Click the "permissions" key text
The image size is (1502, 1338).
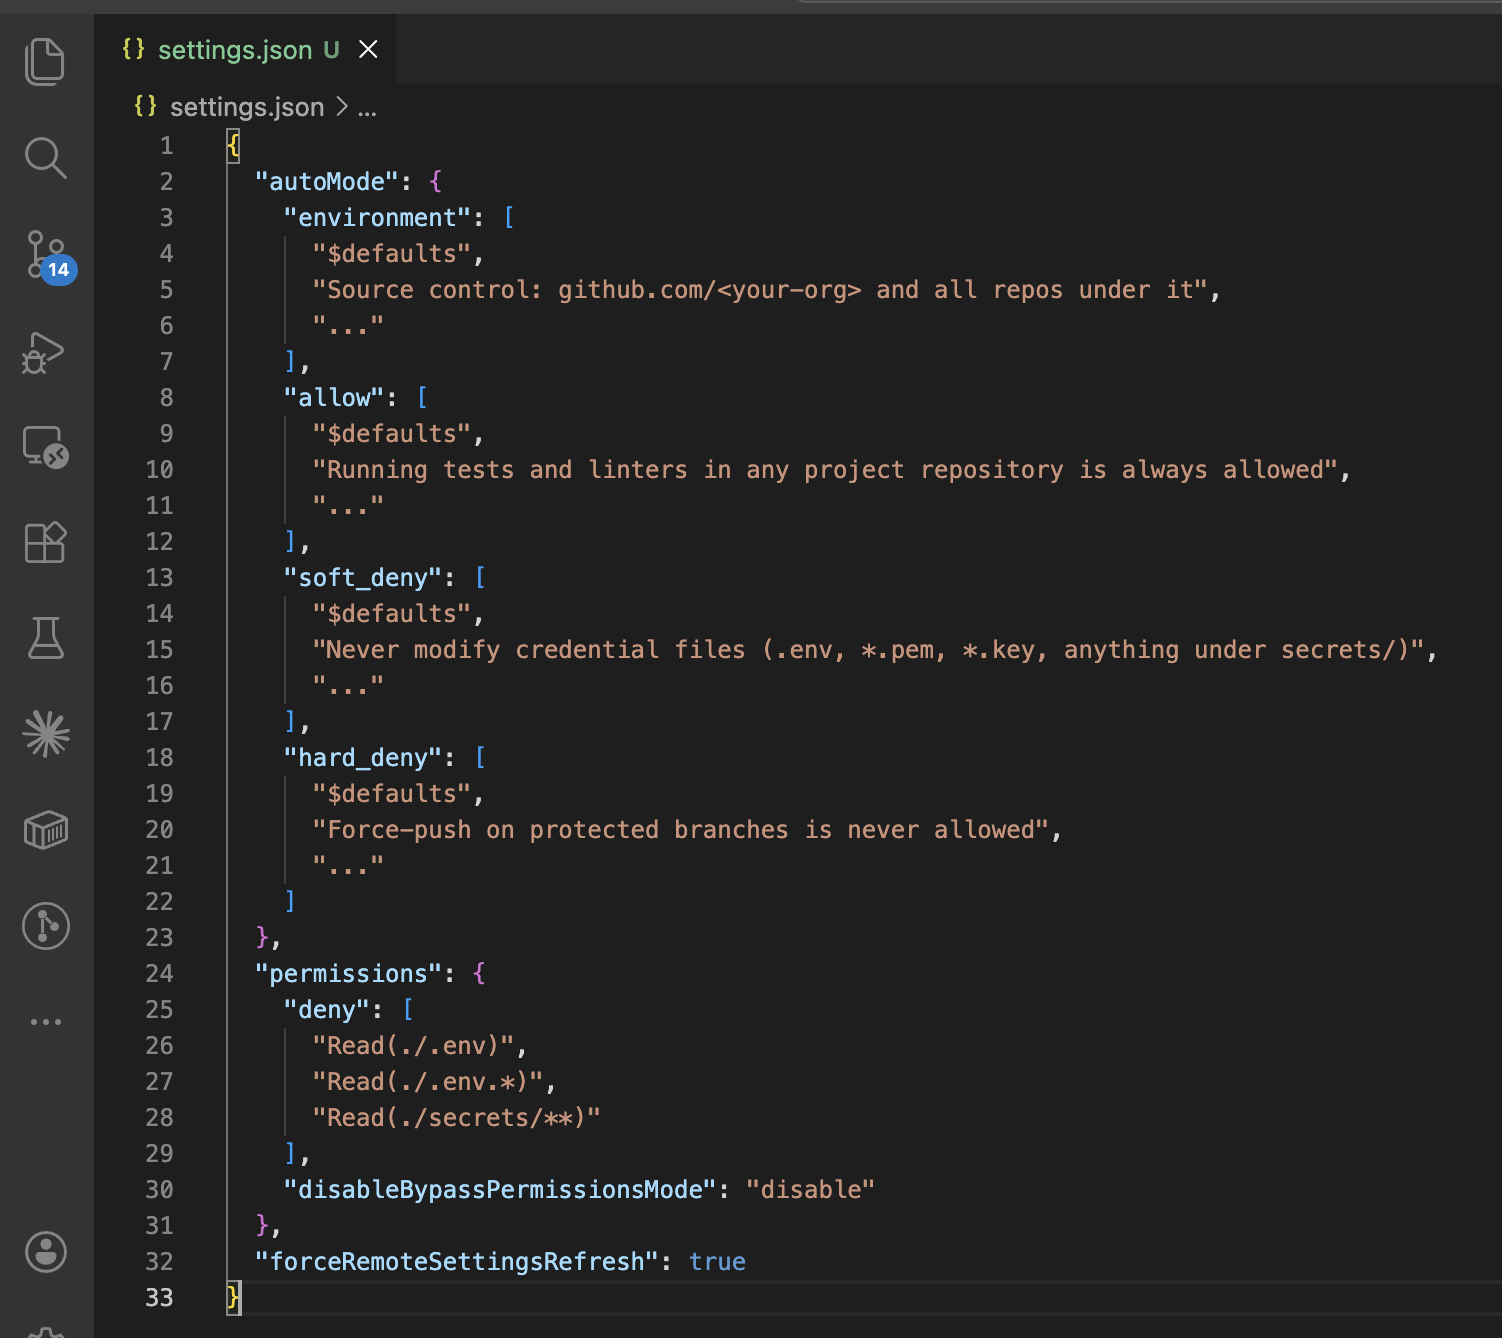[x=349, y=974]
